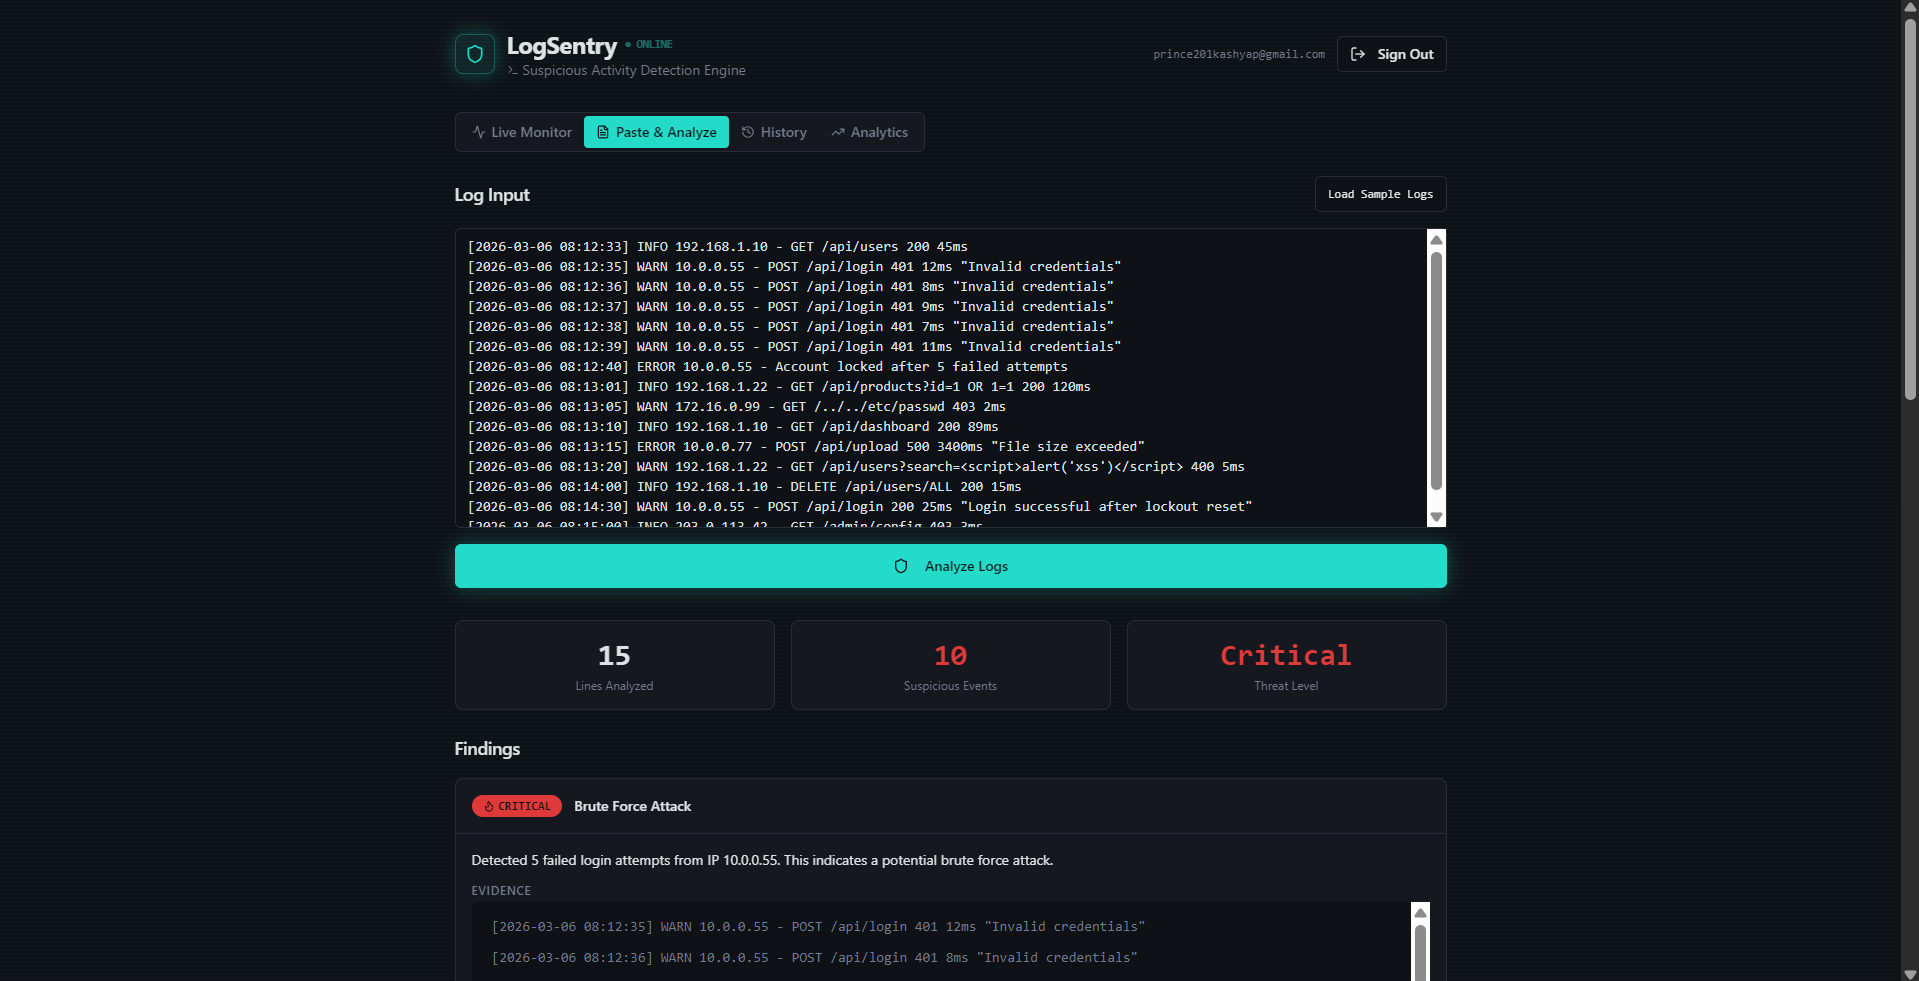The height and width of the screenshot is (981, 1919).
Task: Load the sample logs
Action: [x=1380, y=194]
